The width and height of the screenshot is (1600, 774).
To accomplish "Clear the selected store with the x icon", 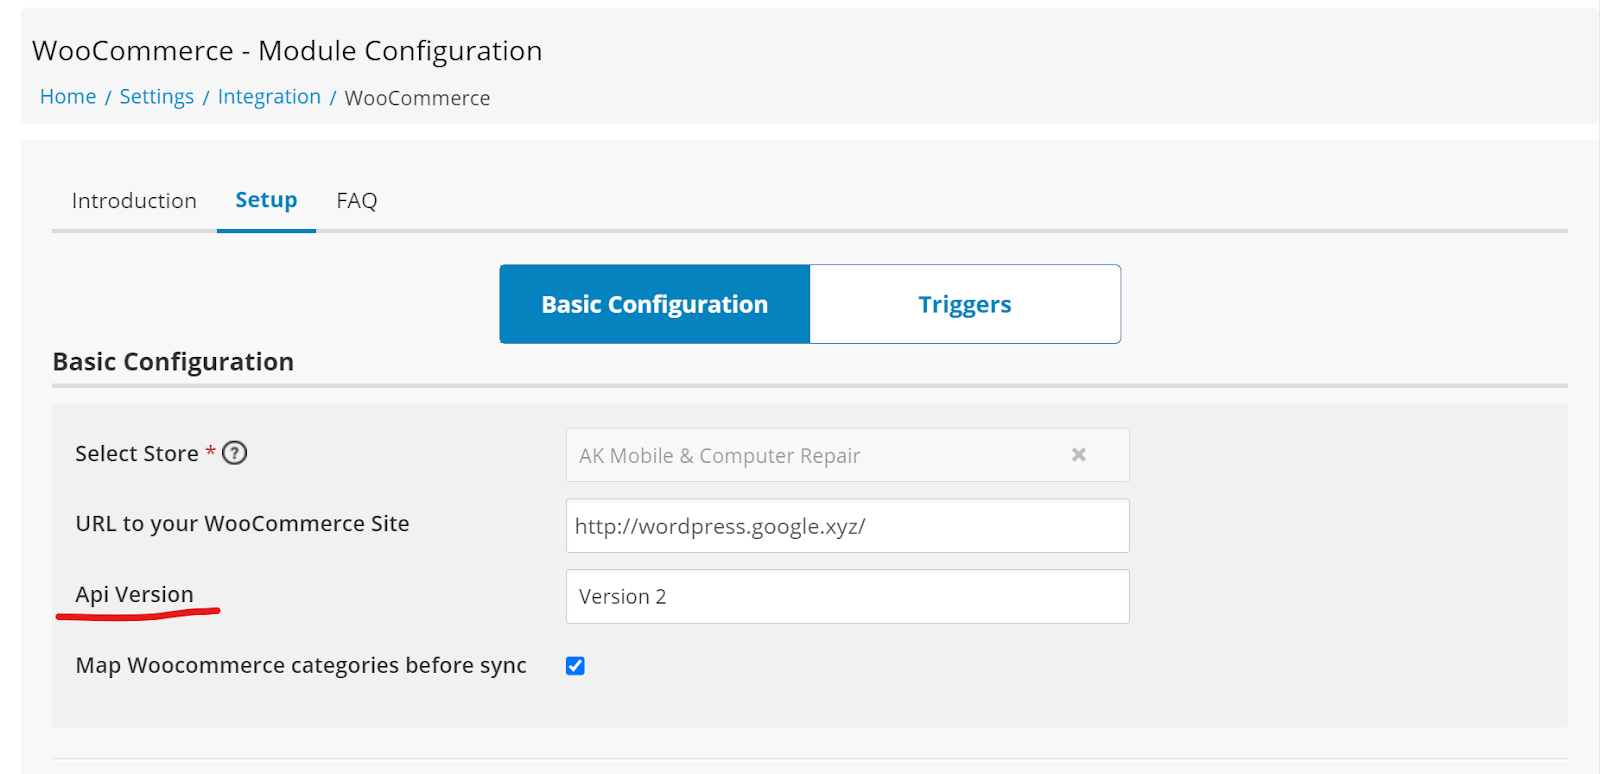I will pos(1079,455).
